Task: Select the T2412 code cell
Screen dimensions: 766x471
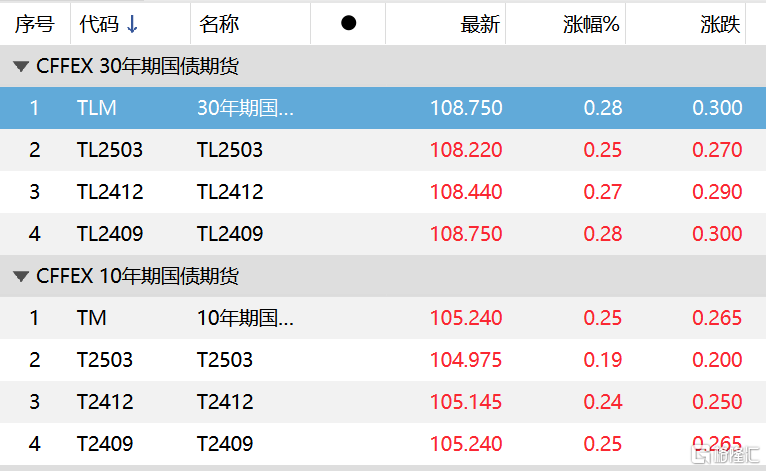Action: click(x=105, y=402)
